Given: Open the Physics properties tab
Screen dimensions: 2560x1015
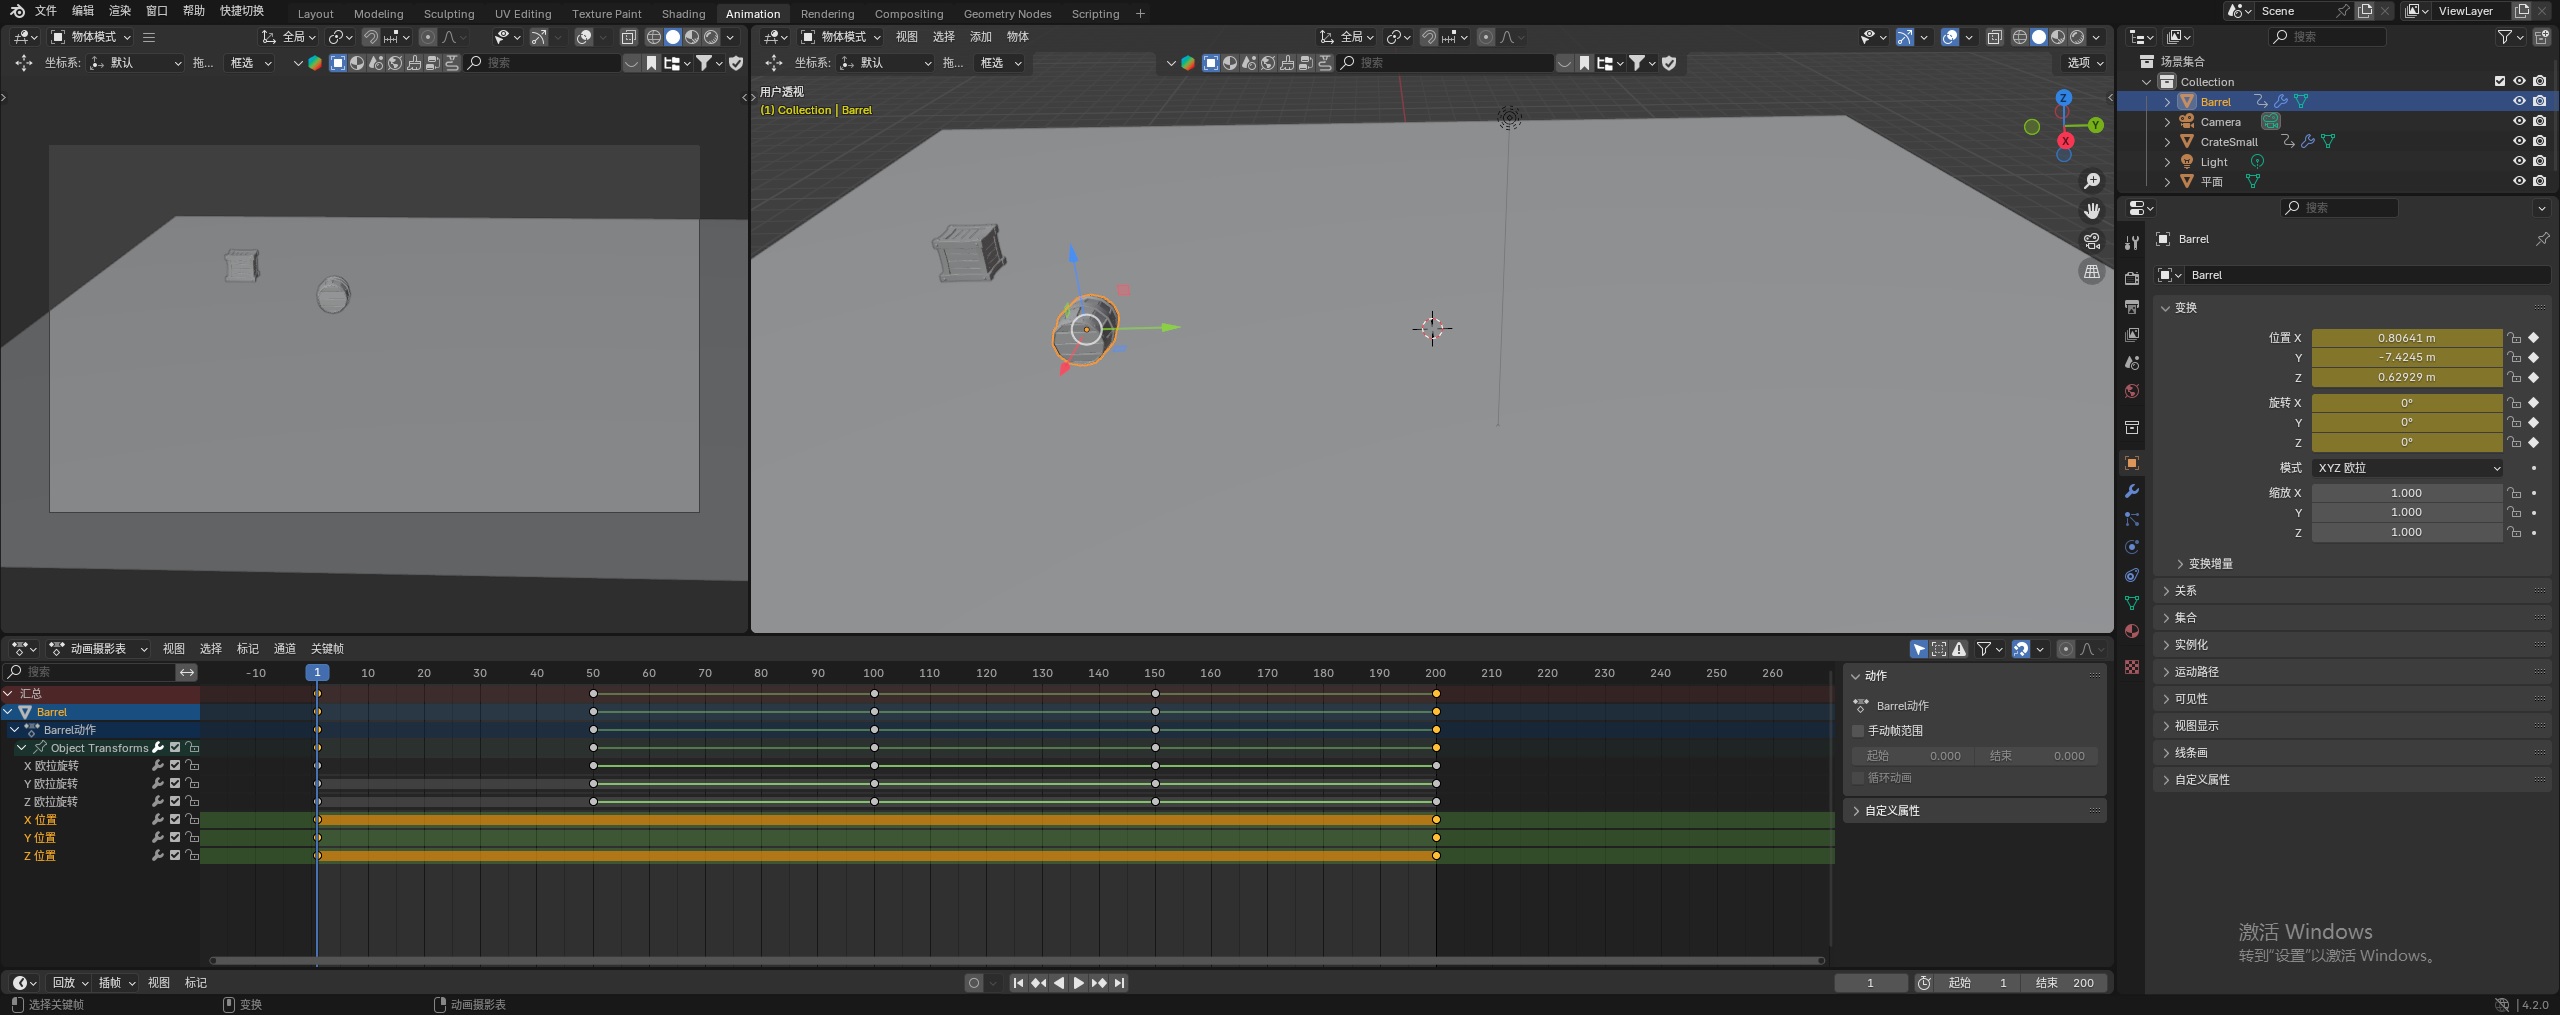Looking at the screenshot, I should coord(2132,547).
